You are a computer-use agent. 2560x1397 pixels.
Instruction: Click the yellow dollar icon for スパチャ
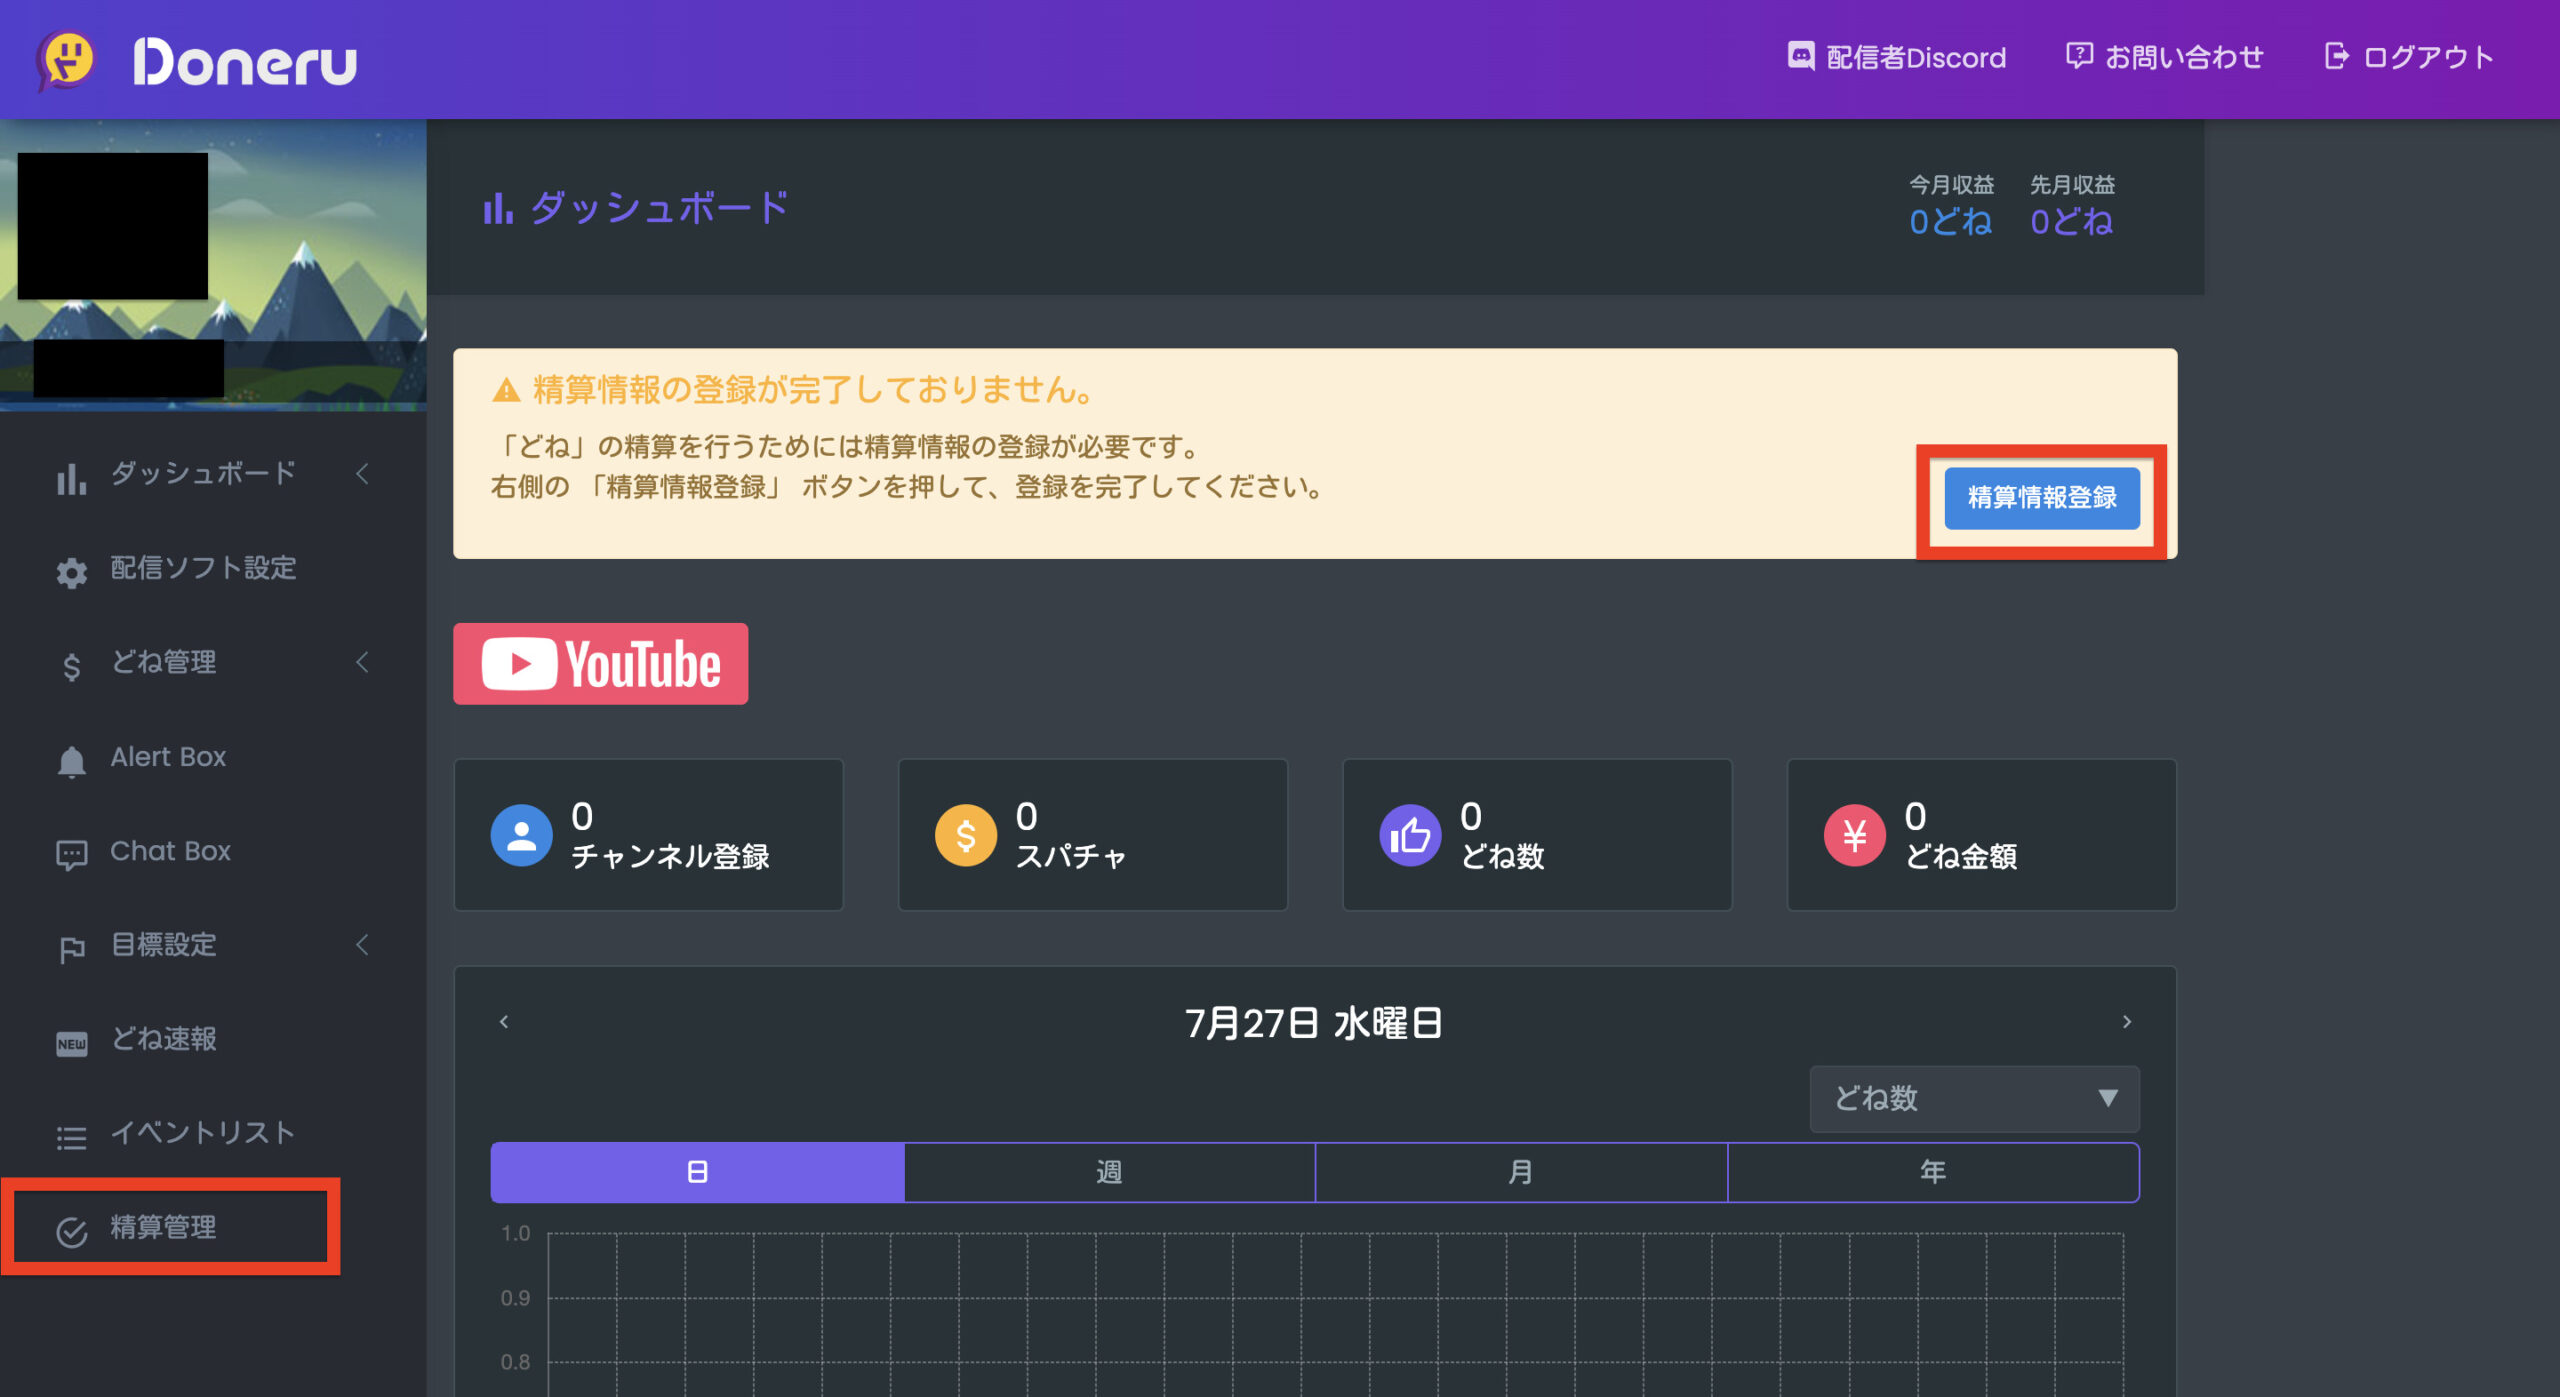(965, 835)
